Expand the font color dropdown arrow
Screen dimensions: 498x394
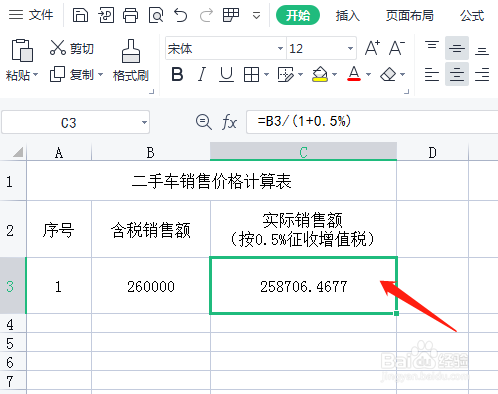click(x=369, y=74)
